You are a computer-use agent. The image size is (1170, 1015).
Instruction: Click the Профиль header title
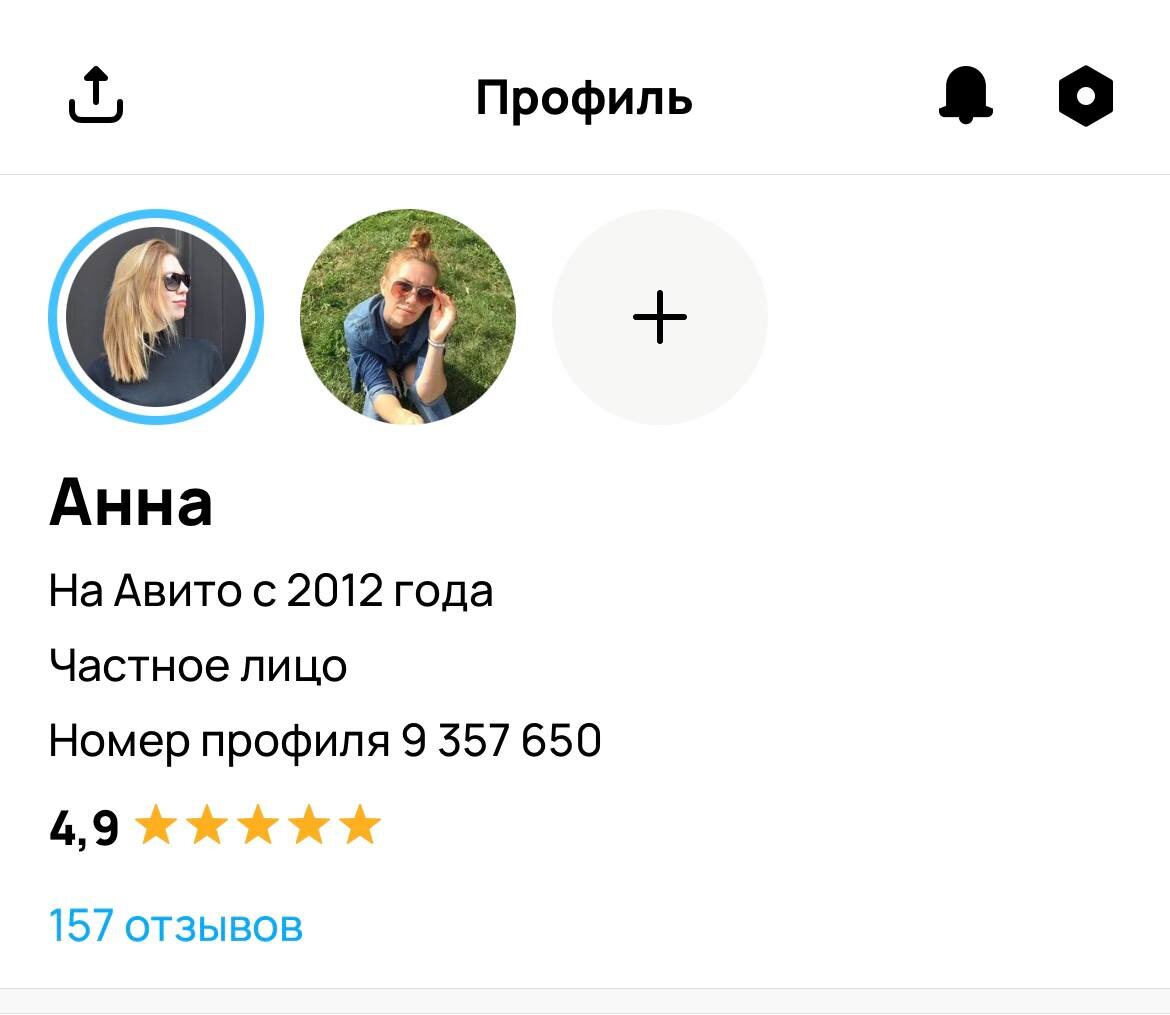click(584, 98)
